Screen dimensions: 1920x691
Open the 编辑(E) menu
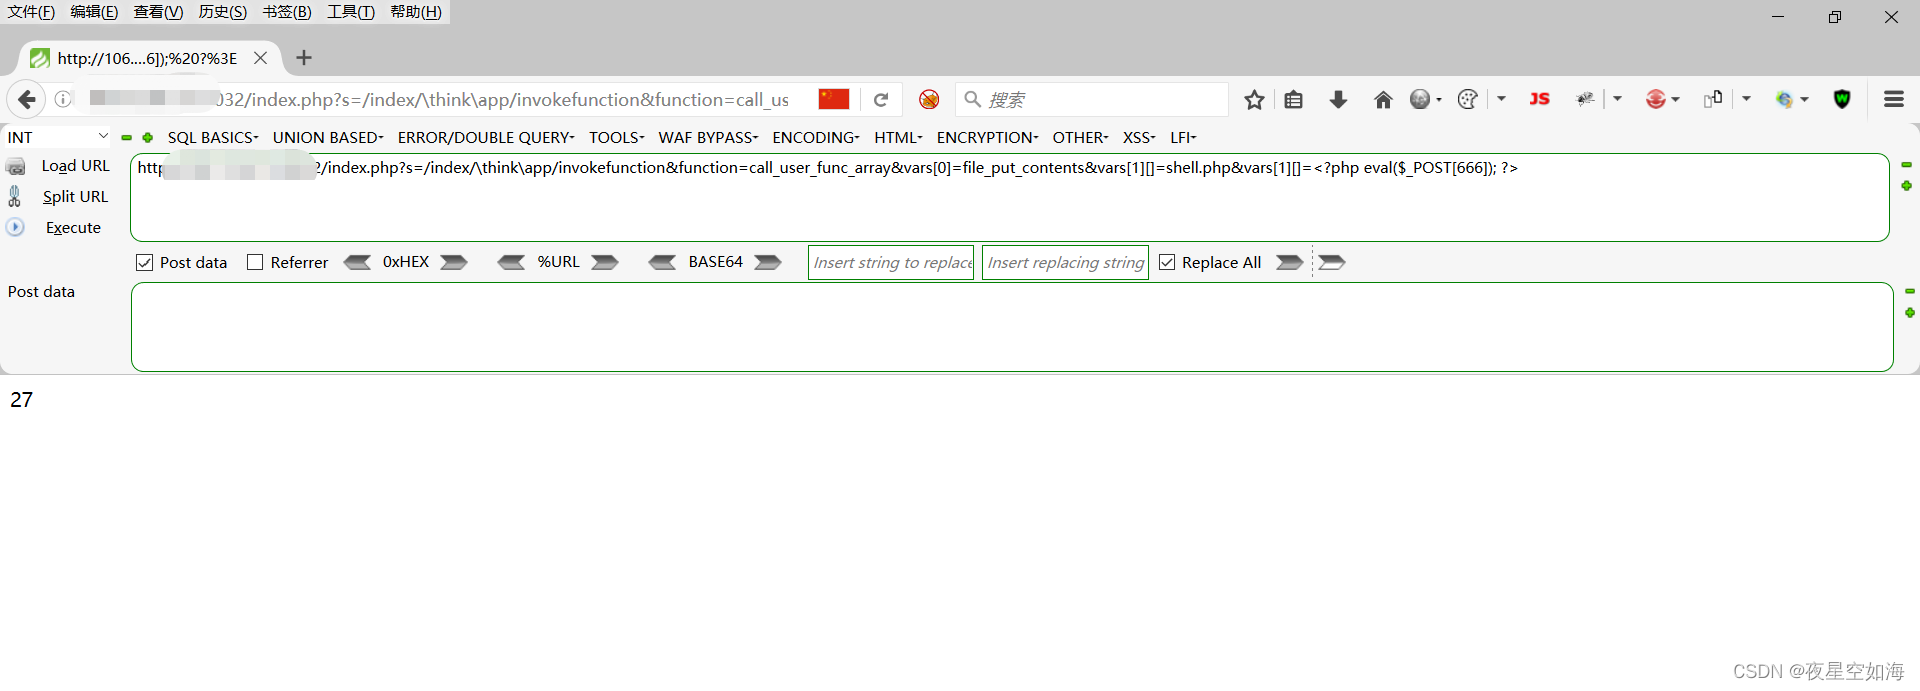tap(94, 12)
